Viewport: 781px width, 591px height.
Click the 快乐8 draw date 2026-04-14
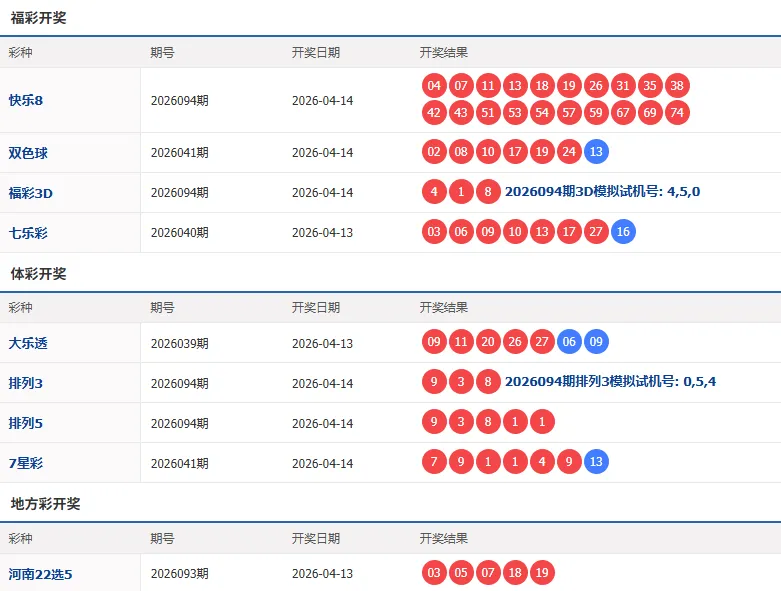click(x=323, y=101)
